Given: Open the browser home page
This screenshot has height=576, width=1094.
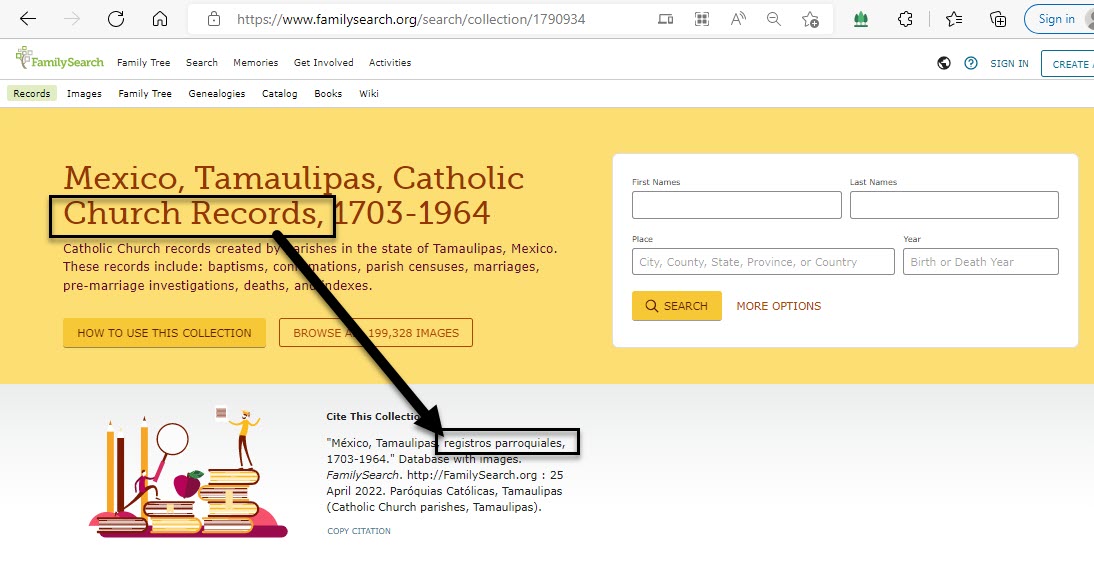Looking at the screenshot, I should point(160,19).
